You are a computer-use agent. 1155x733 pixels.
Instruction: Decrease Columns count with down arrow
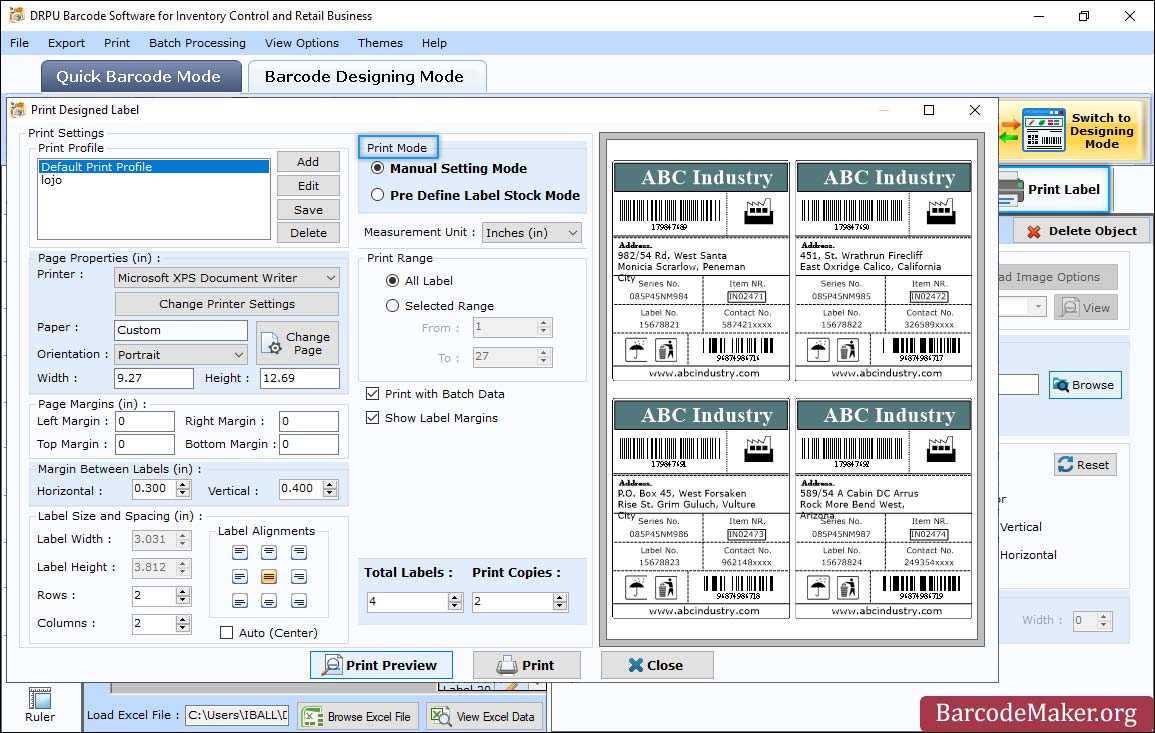[183, 628]
